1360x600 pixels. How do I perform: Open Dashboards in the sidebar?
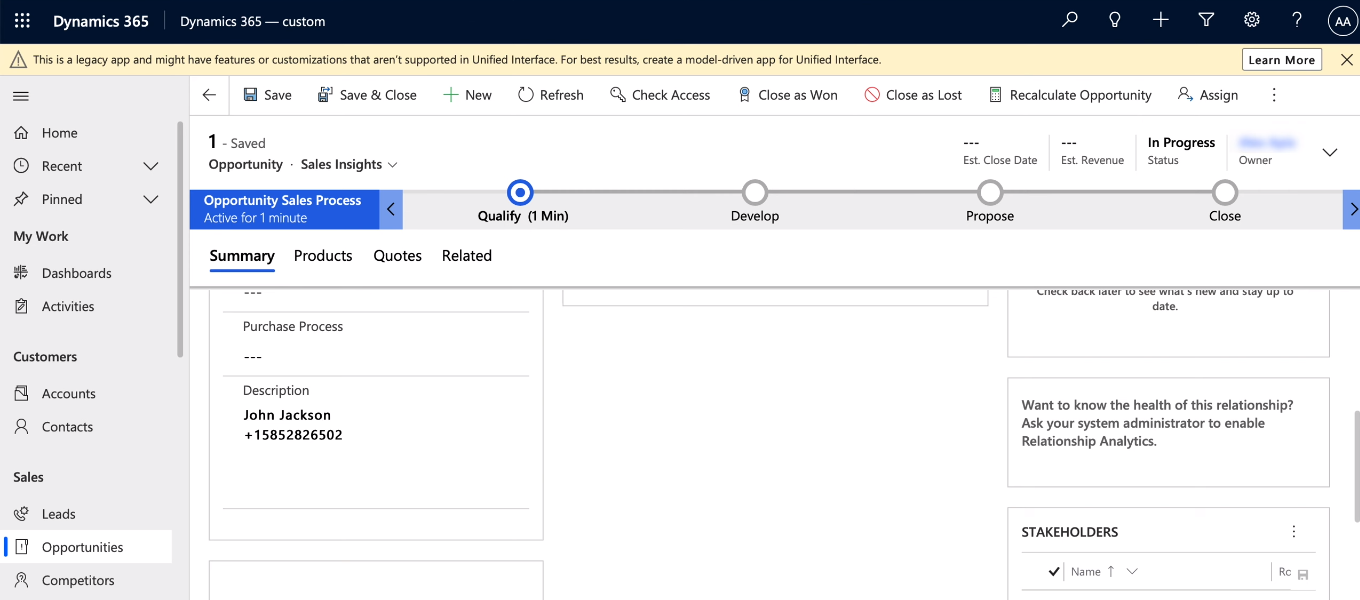pos(88,273)
